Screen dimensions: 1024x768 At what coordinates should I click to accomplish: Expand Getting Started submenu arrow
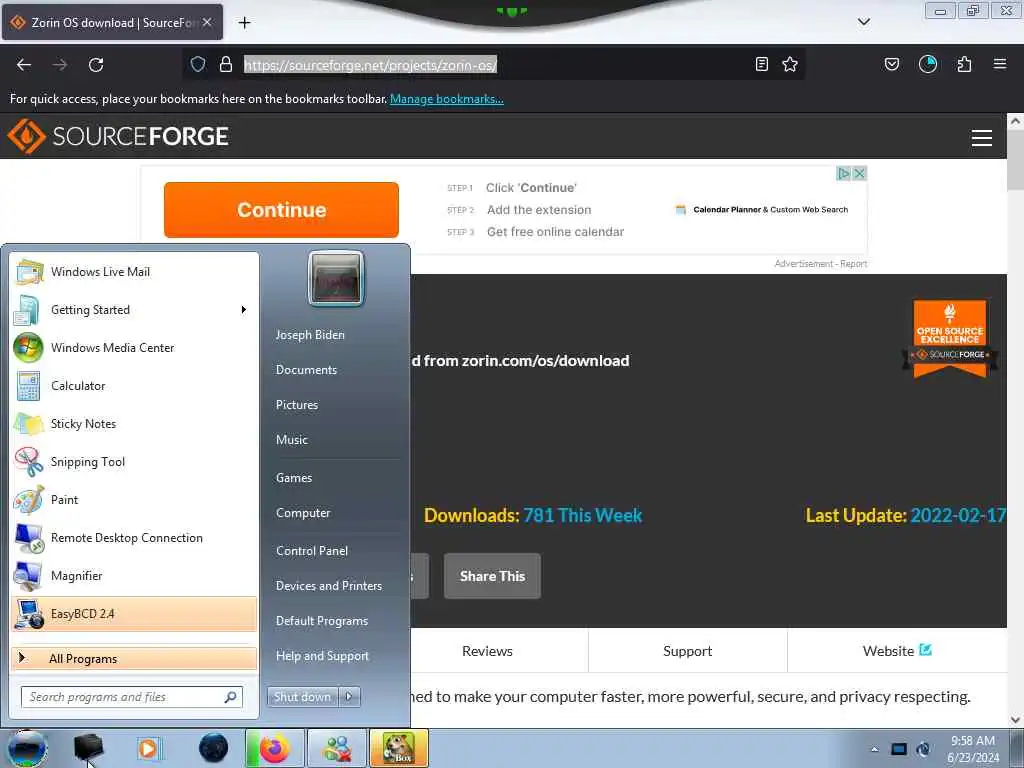[x=244, y=310]
